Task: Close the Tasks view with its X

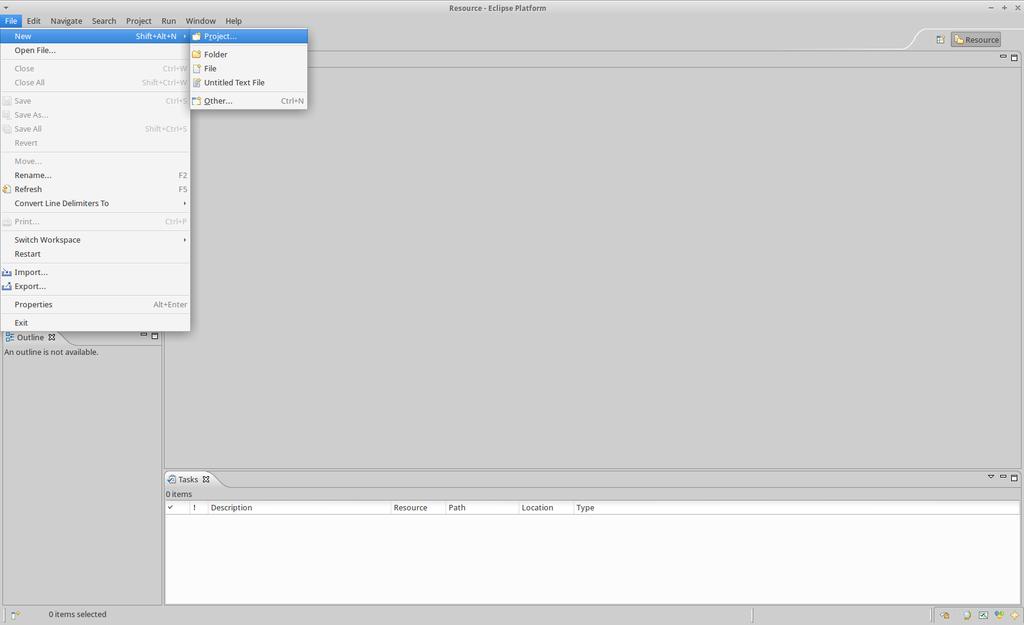Action: [x=206, y=479]
